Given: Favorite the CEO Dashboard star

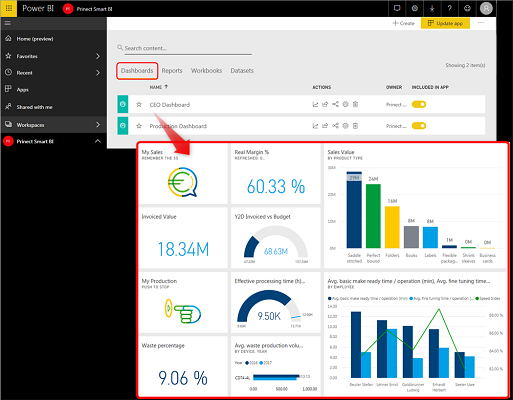Looking at the screenshot, I should tap(139, 105).
